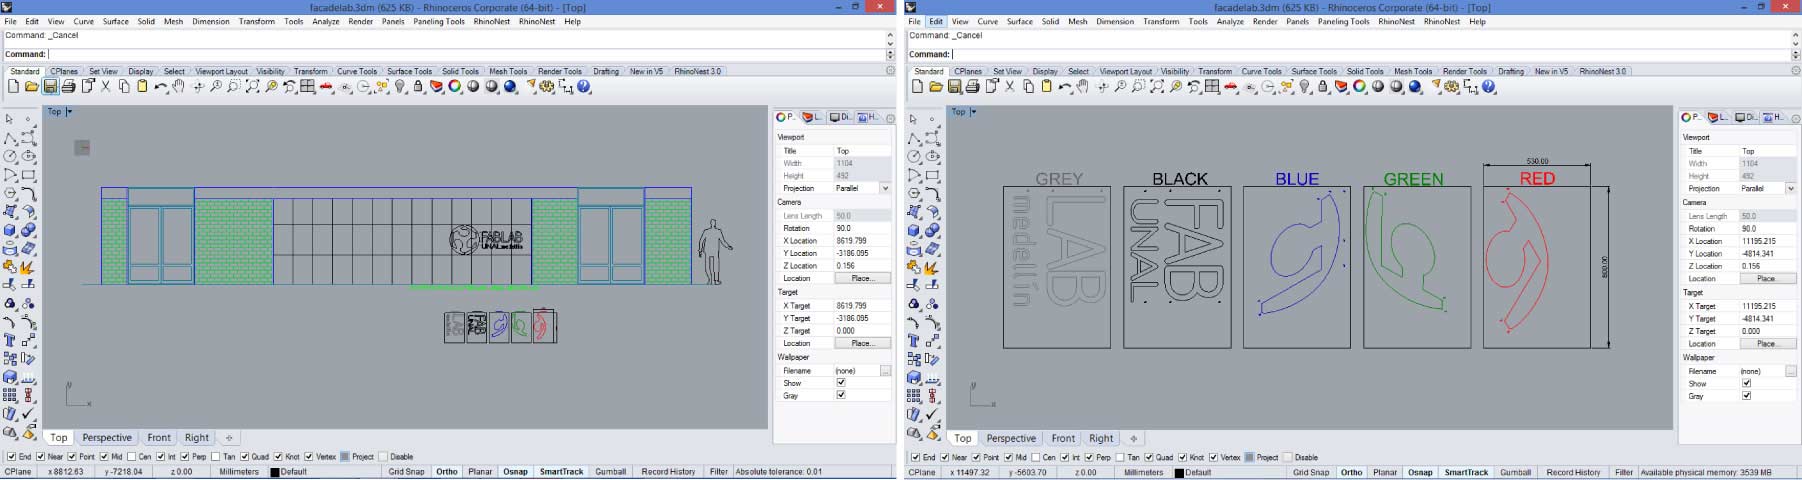Switch to Front viewport tab in right window

pyautogui.click(x=1063, y=438)
